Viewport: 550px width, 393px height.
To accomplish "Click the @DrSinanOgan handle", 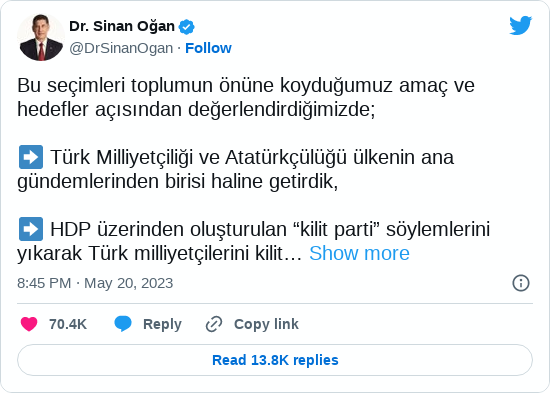I will click(121, 48).
